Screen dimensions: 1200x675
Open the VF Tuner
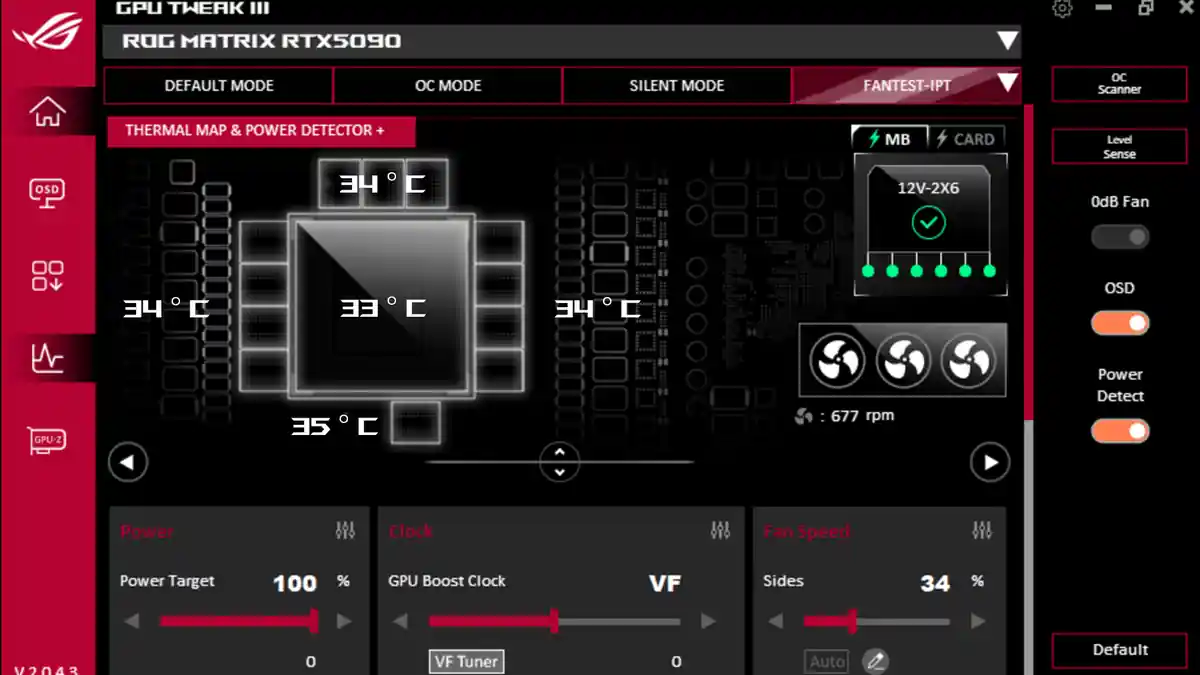pos(466,661)
